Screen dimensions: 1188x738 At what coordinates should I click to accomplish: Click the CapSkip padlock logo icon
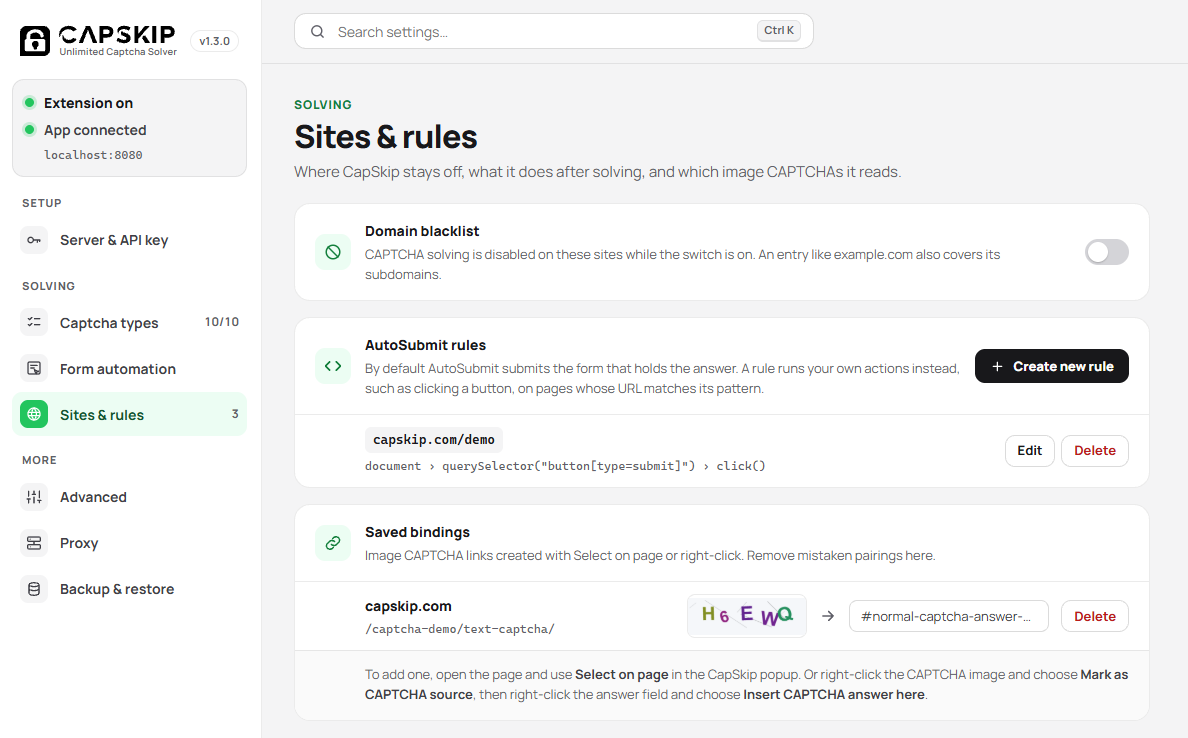[35, 40]
